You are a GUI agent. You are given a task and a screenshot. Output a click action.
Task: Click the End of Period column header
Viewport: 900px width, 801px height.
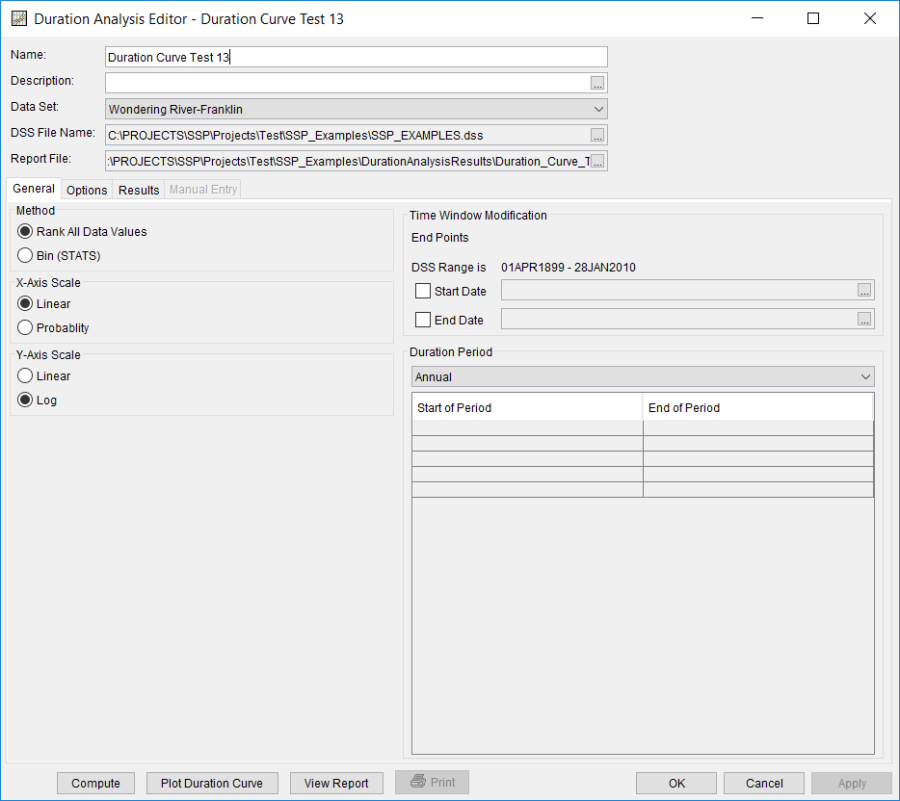[758, 407]
